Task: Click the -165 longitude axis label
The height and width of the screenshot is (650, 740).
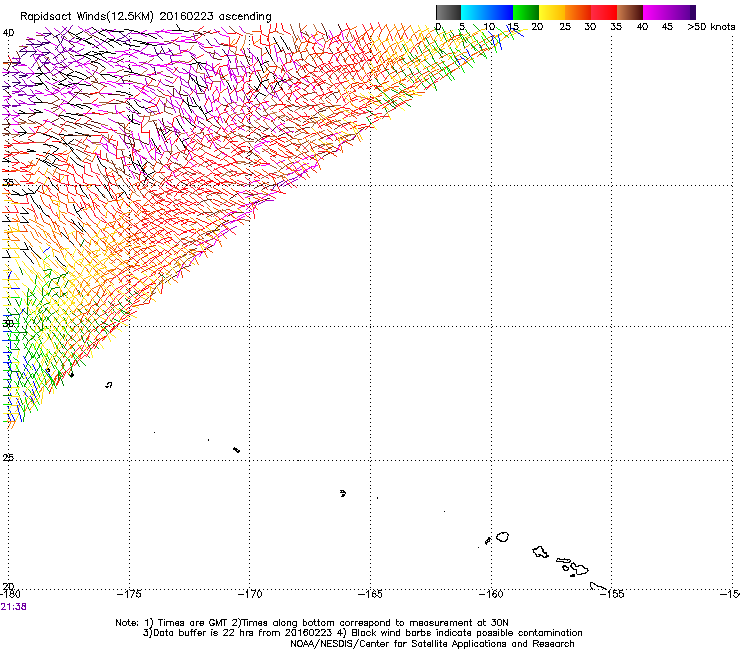Action: point(370,594)
